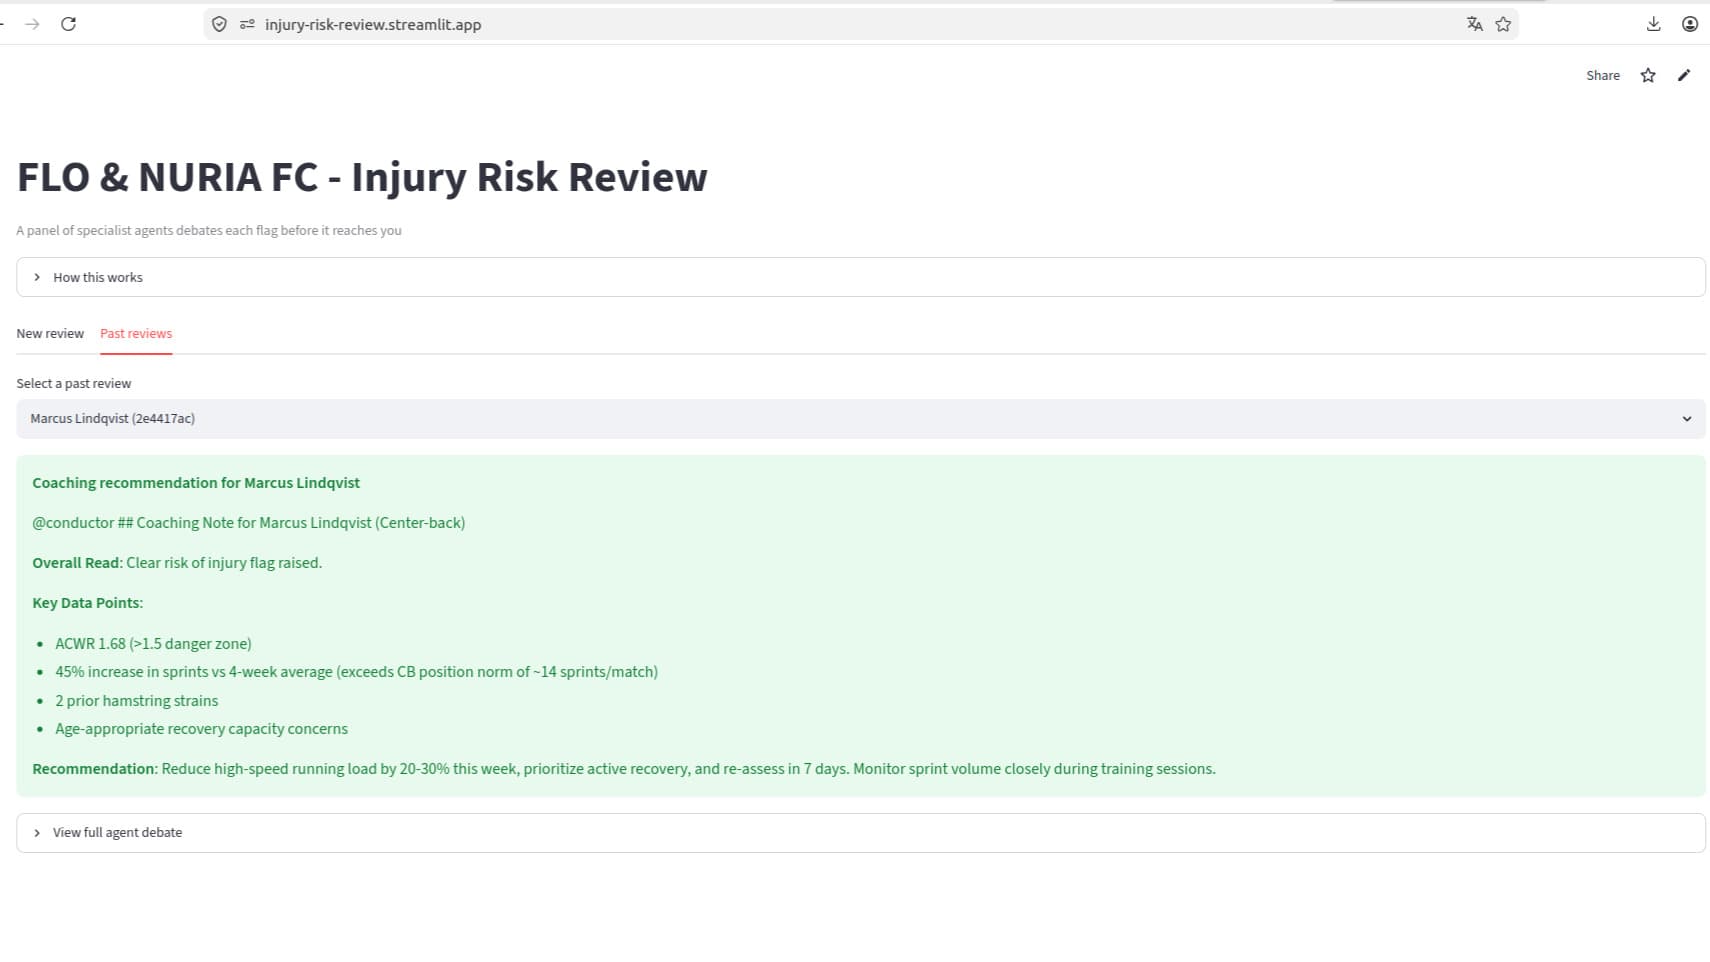Click the @conductor Coaching Note line

click(x=249, y=523)
